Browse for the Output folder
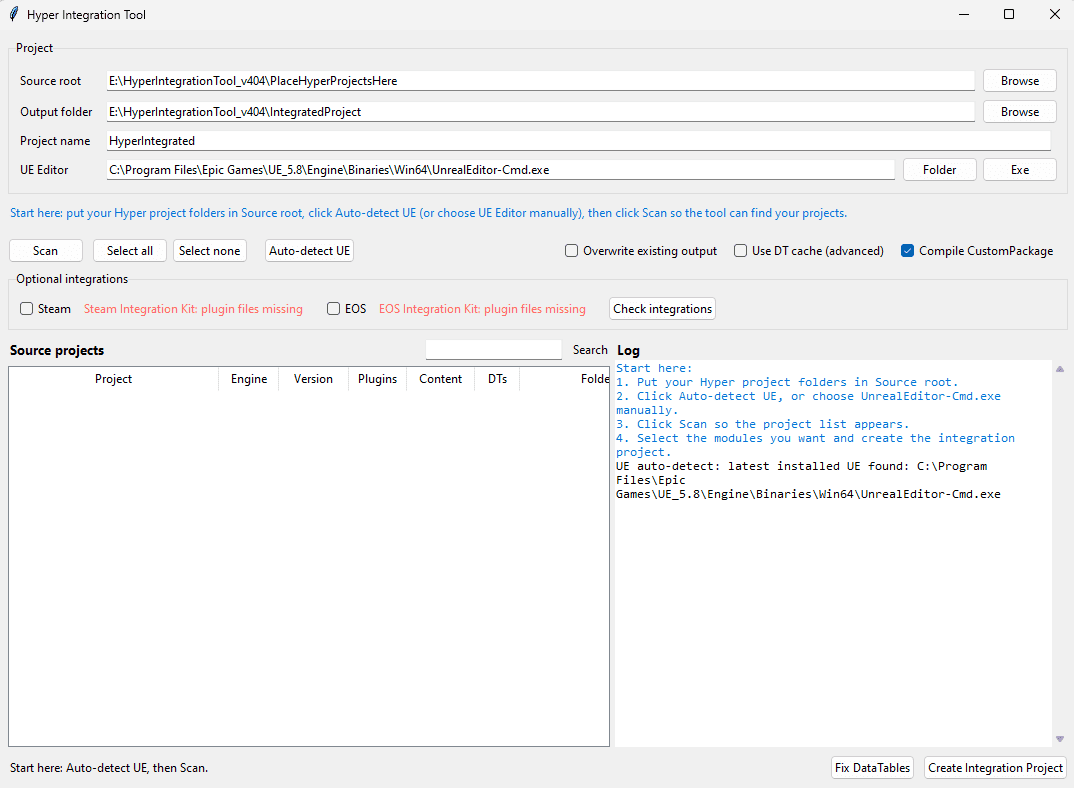This screenshot has width=1074, height=788. pos(1020,112)
